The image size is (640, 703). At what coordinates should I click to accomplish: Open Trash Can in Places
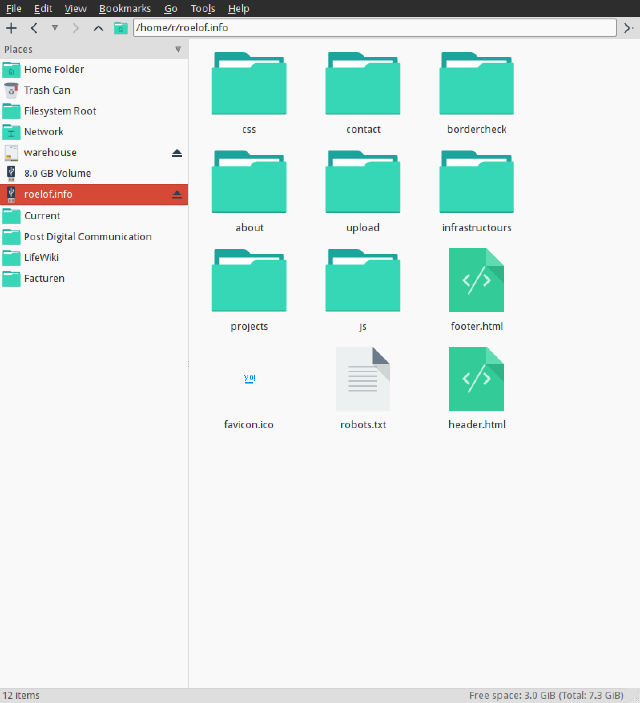click(94, 90)
